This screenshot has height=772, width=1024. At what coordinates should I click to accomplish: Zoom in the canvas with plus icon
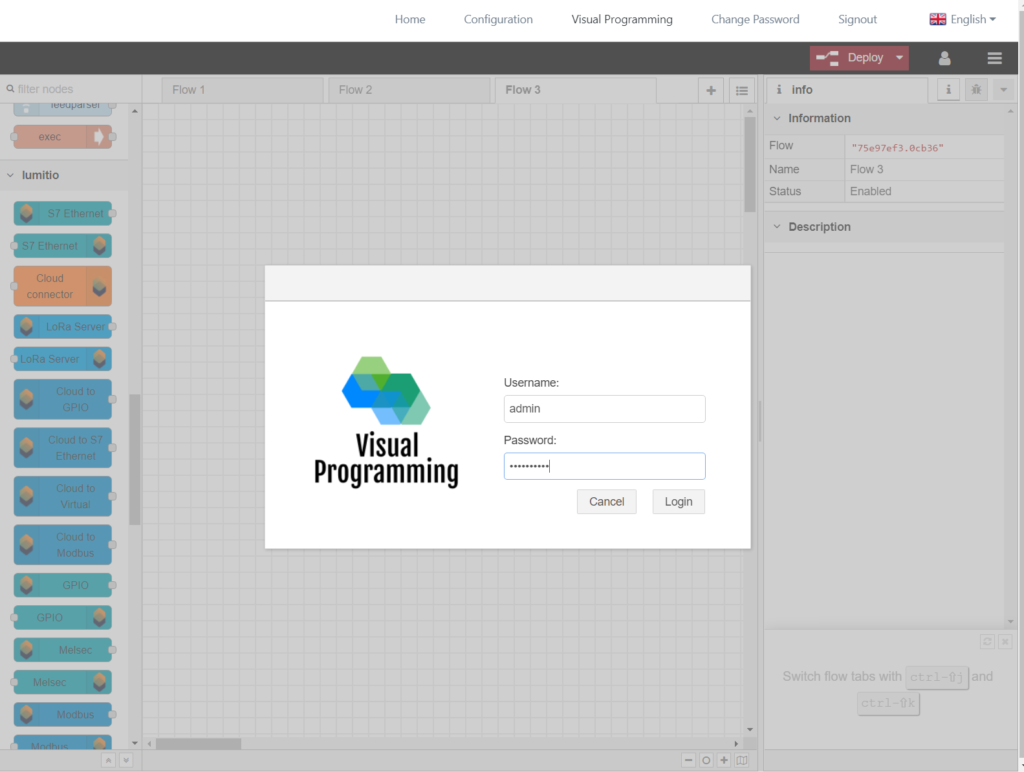click(x=724, y=760)
